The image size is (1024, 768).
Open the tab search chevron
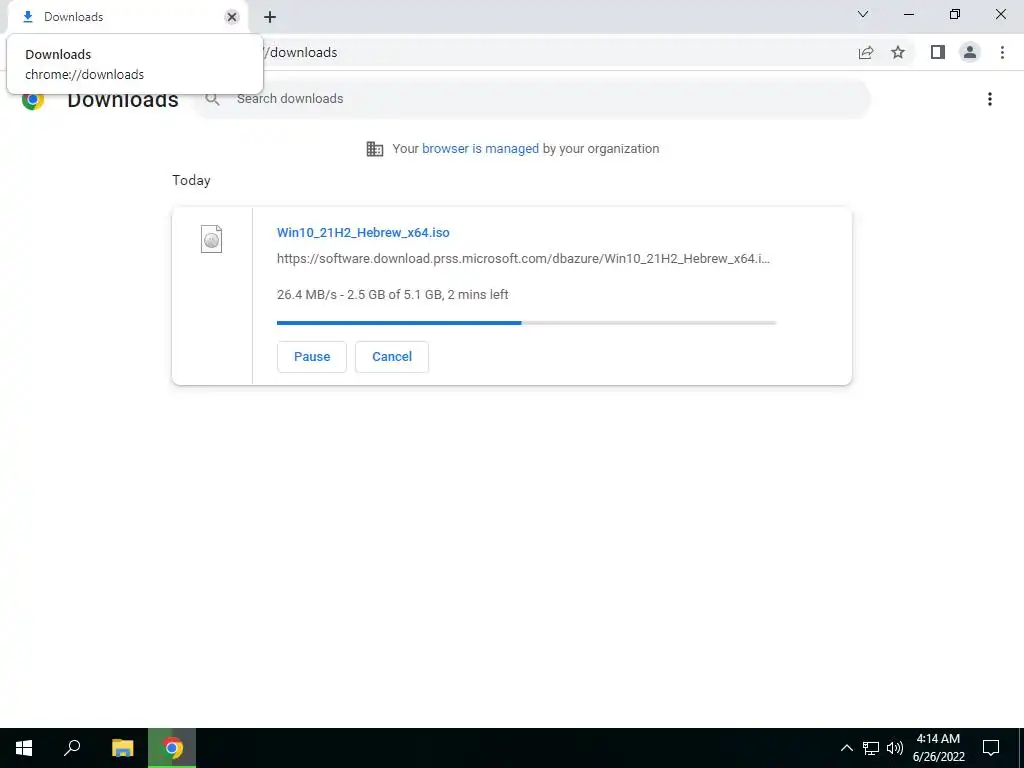click(x=863, y=14)
